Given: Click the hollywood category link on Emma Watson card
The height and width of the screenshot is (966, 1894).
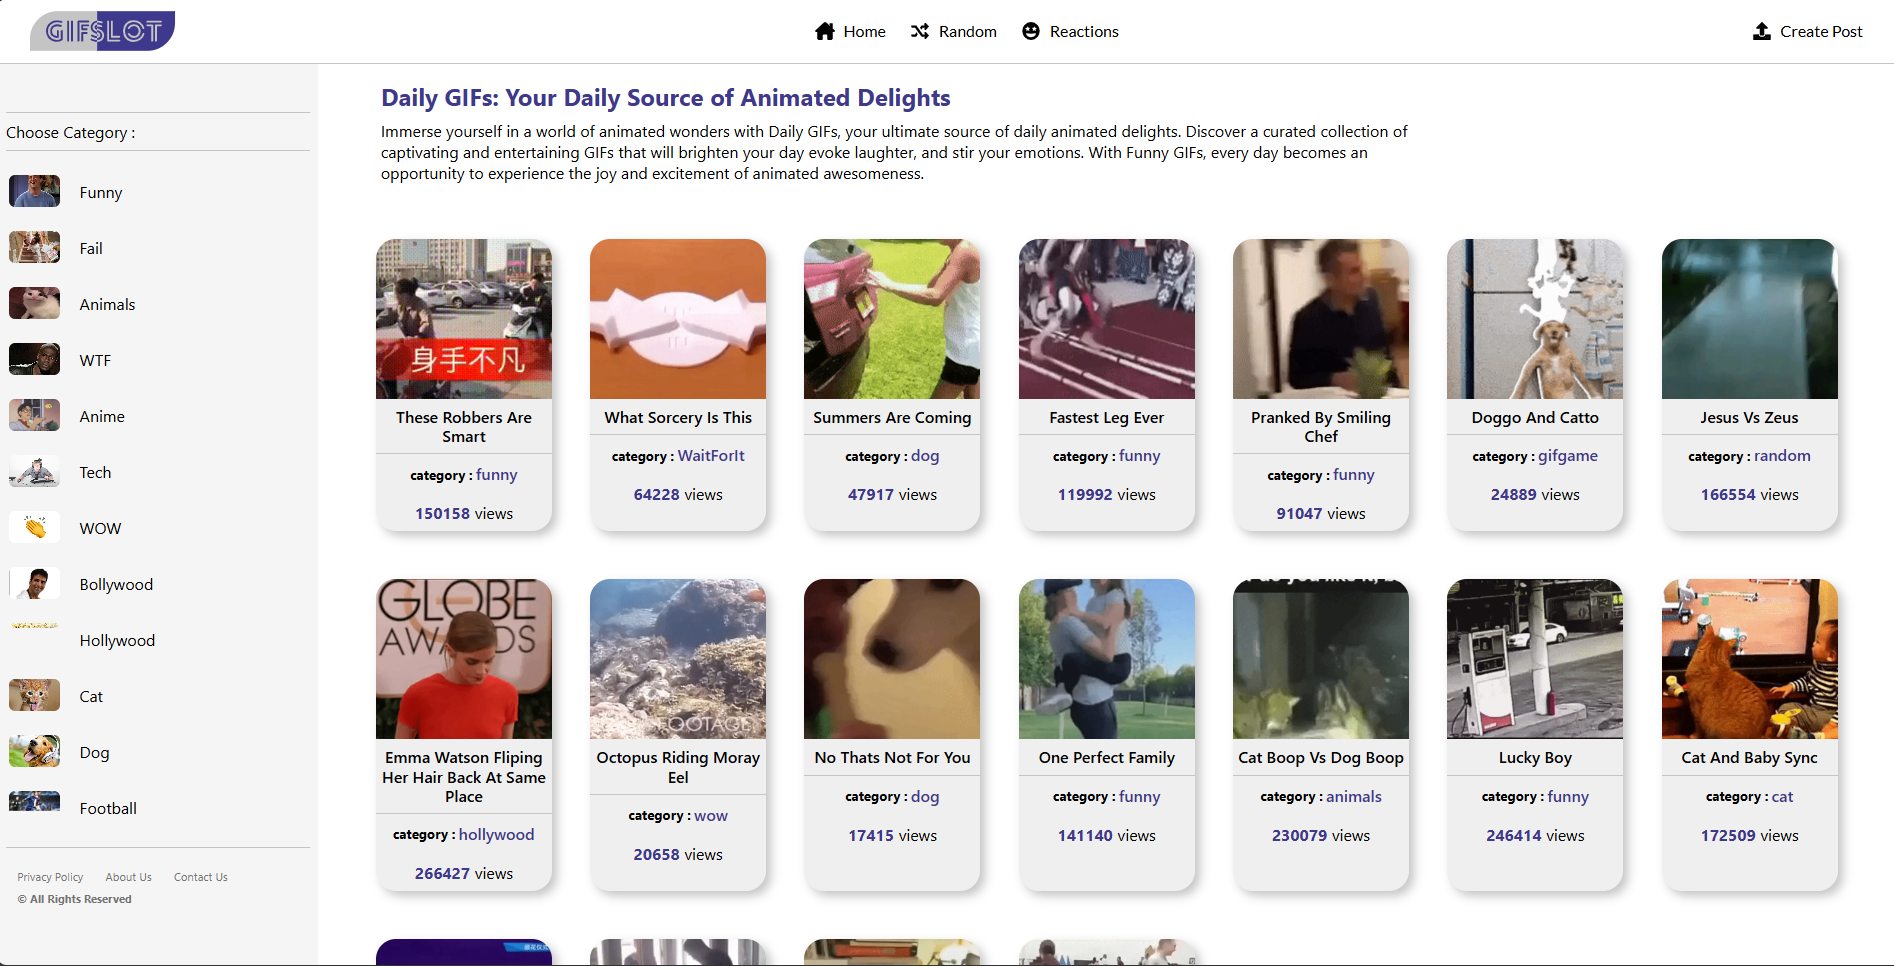Looking at the screenshot, I should 496,835.
